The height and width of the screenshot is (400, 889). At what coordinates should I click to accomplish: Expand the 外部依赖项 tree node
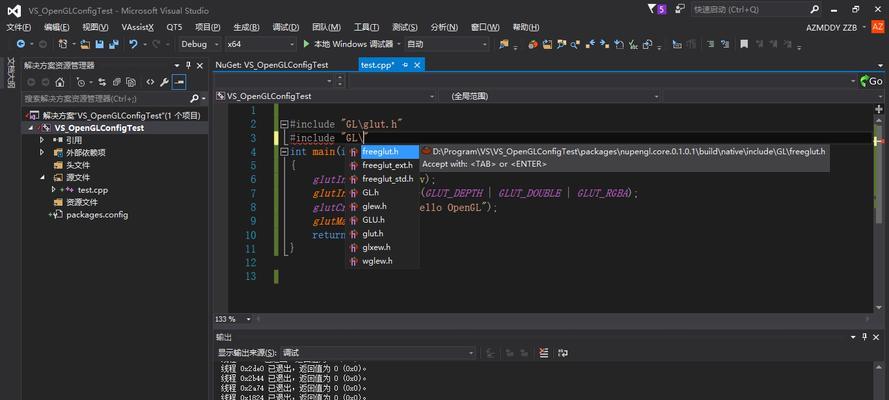(42, 152)
